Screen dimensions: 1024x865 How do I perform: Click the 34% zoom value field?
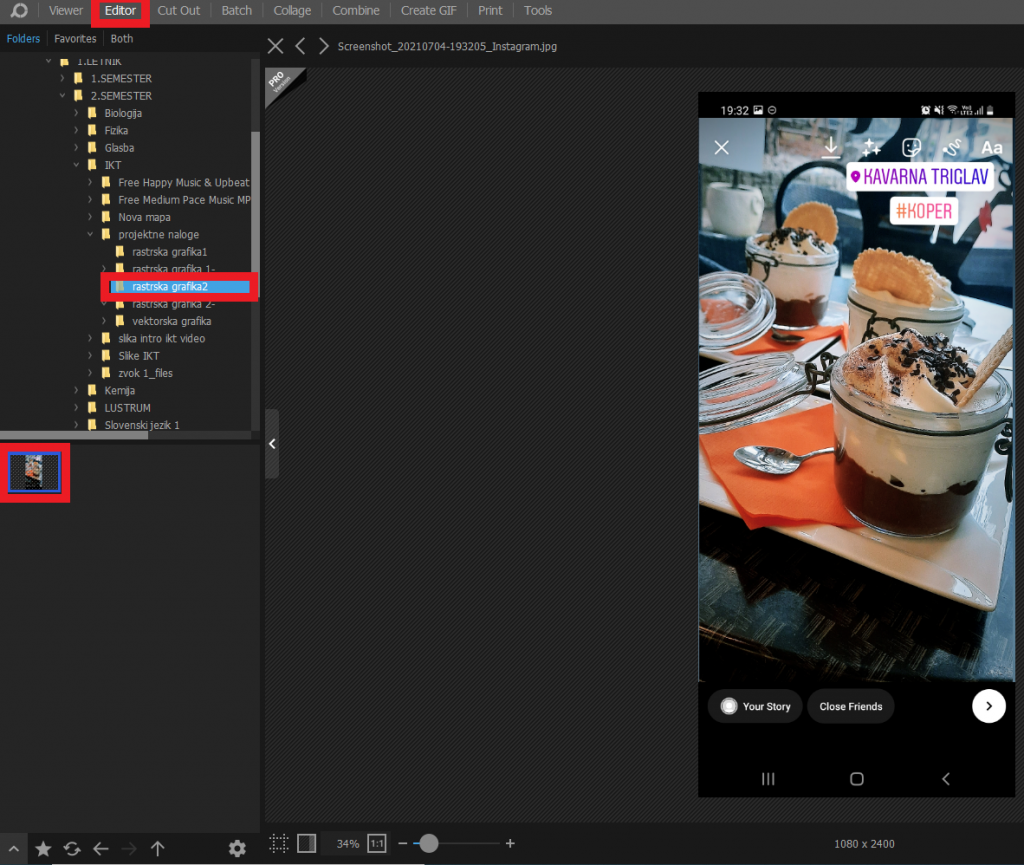347,843
